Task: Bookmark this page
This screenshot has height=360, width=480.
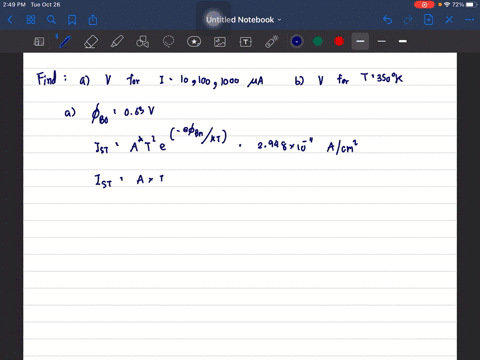Action: coord(72,20)
